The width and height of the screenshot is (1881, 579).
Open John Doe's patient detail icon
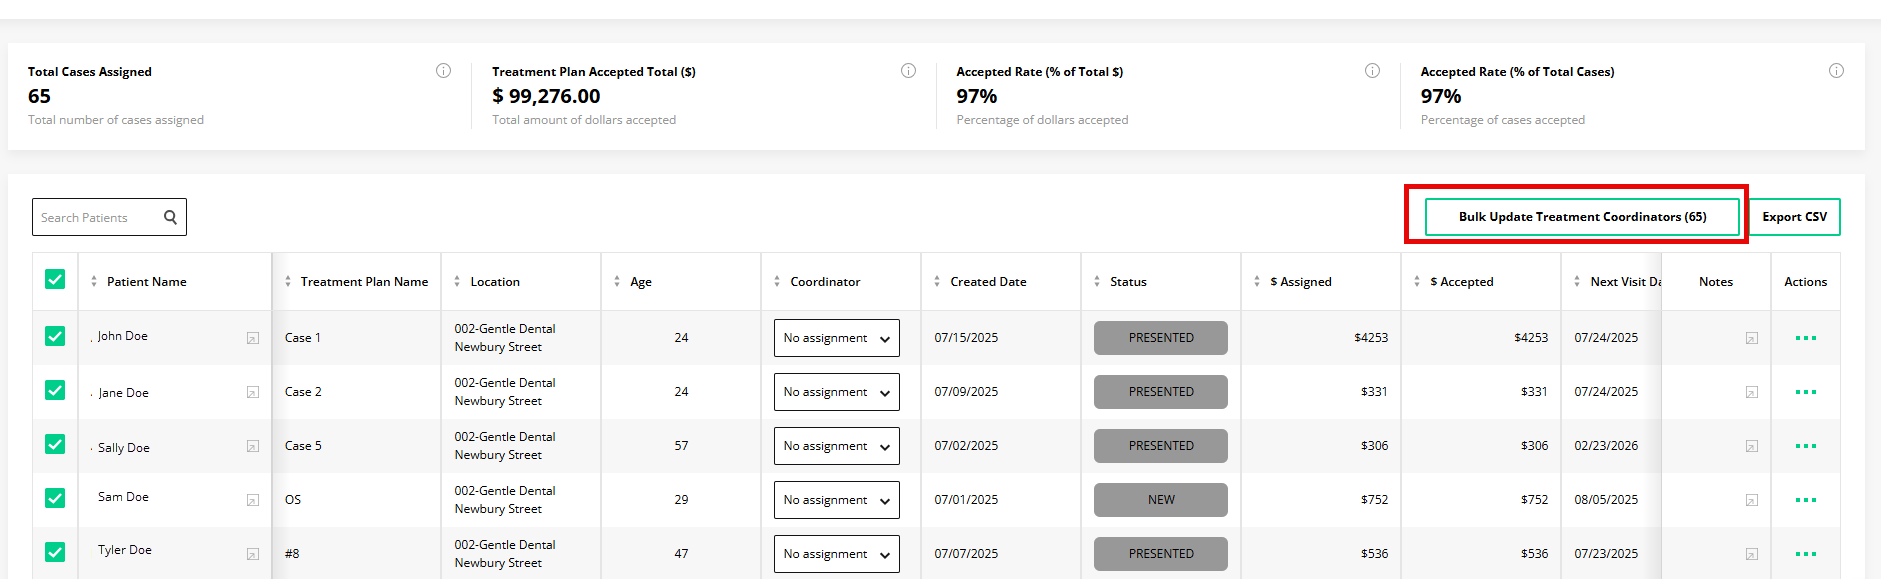(253, 338)
